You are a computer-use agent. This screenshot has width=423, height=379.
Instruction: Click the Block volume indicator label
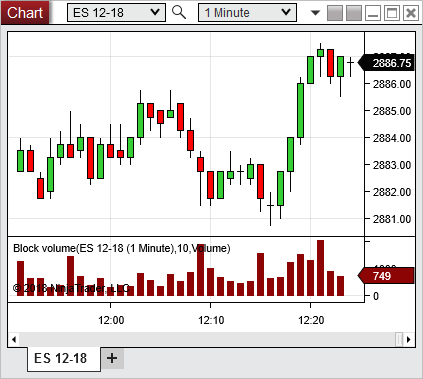tap(122, 248)
